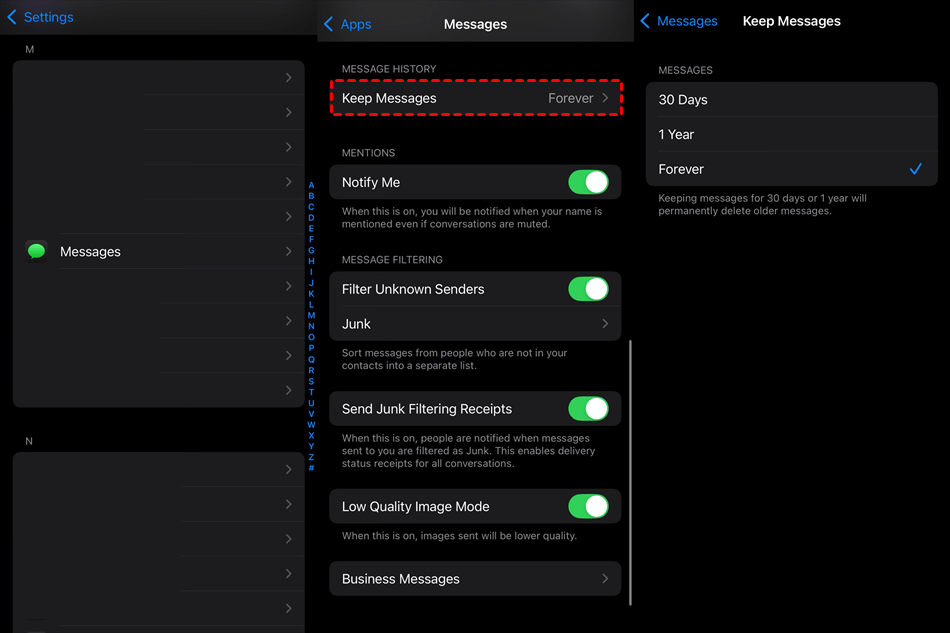Jump to letter Z in the index

311,457
